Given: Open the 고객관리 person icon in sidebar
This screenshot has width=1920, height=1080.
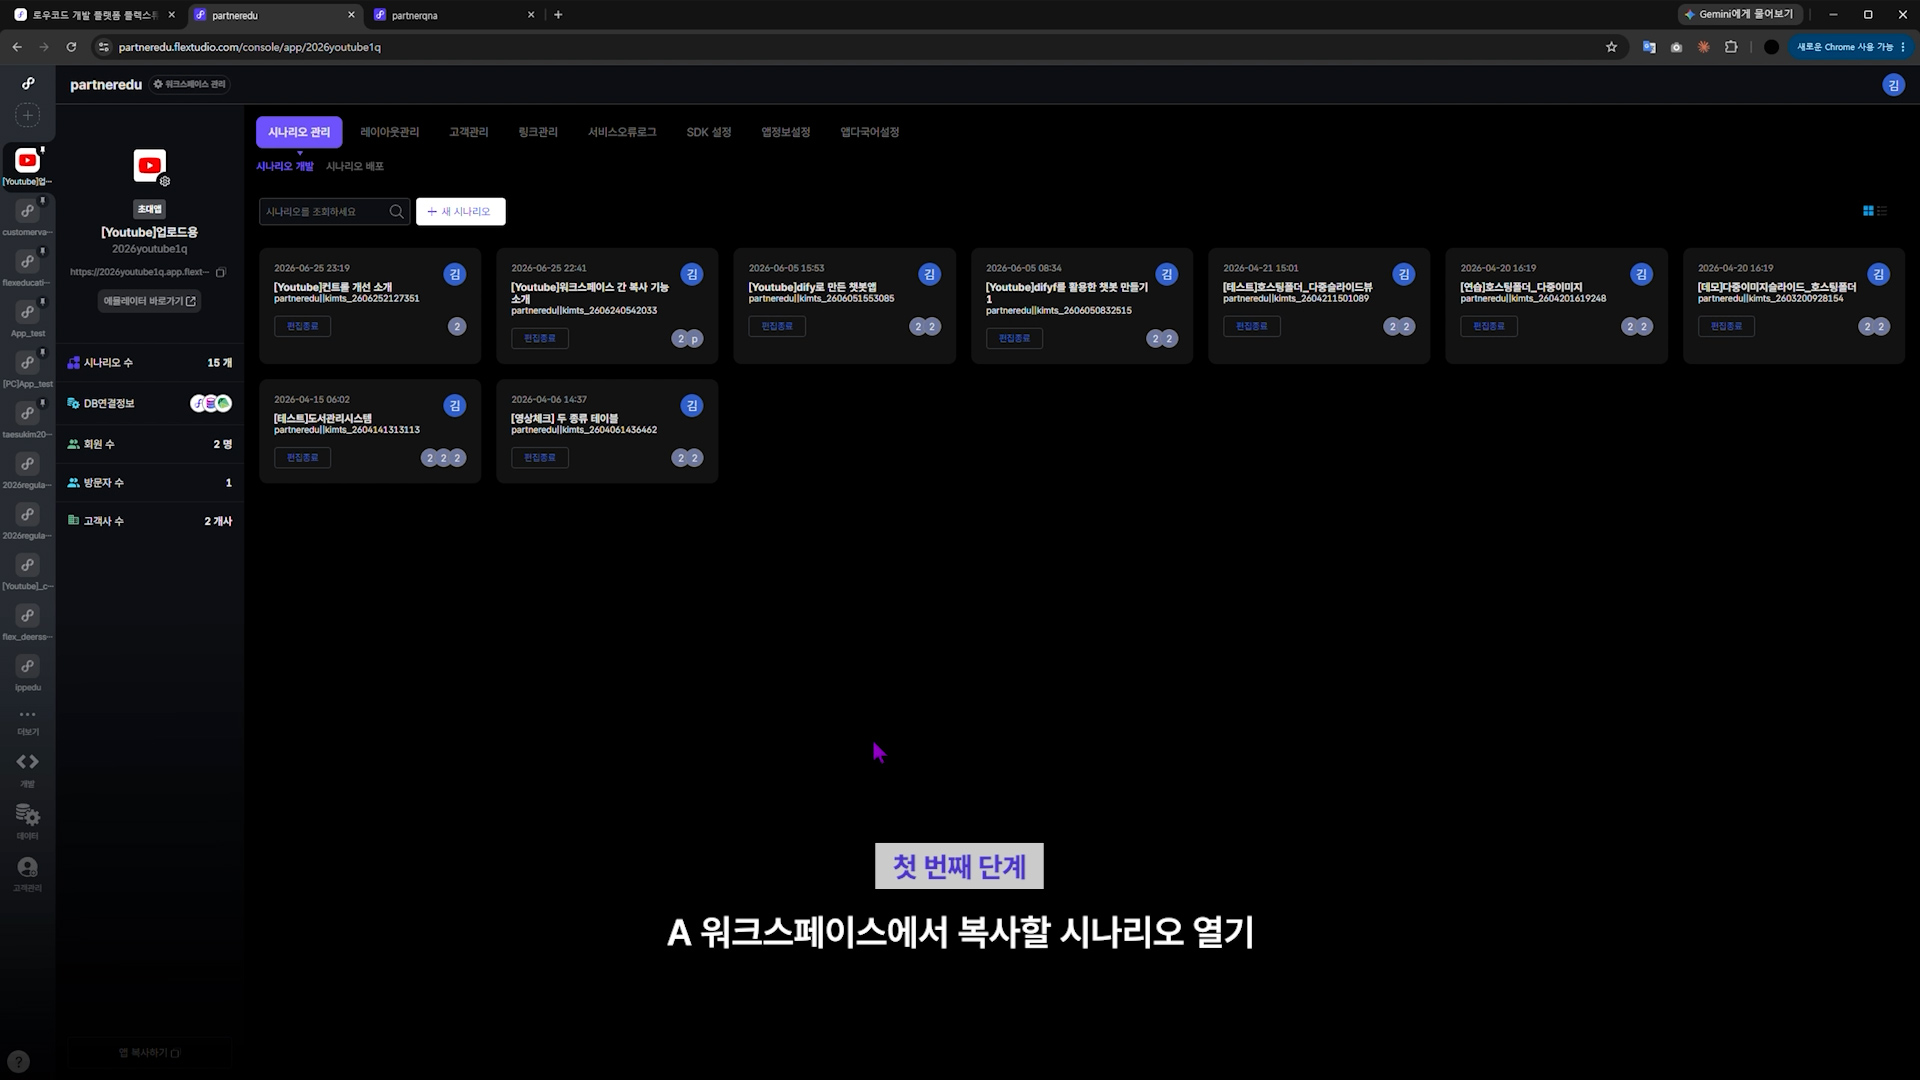Looking at the screenshot, I should pyautogui.click(x=27, y=867).
